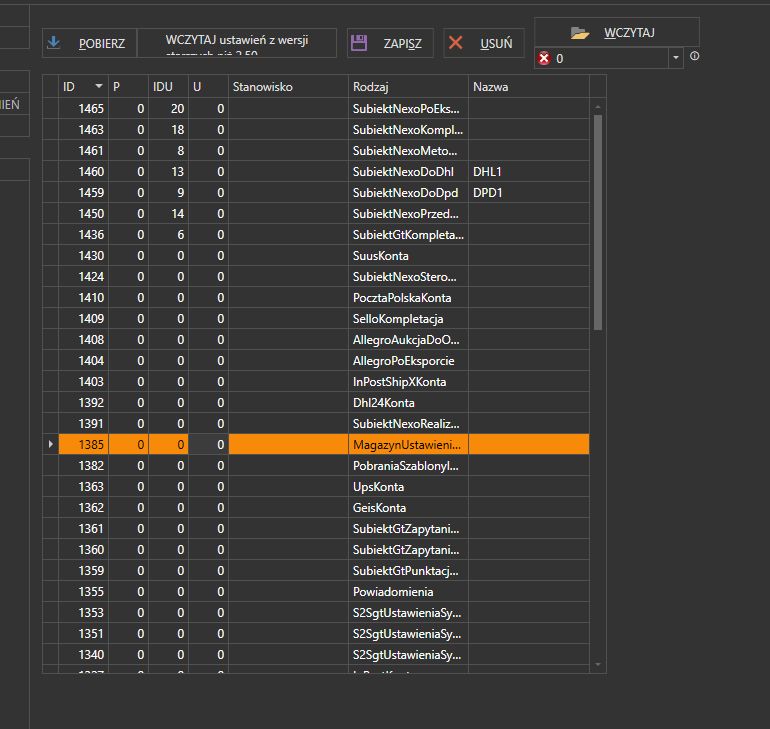Image resolution: width=770 pixels, height=729 pixels.
Task: Click the table vertical scrollbar thumb
Action: pos(598,222)
